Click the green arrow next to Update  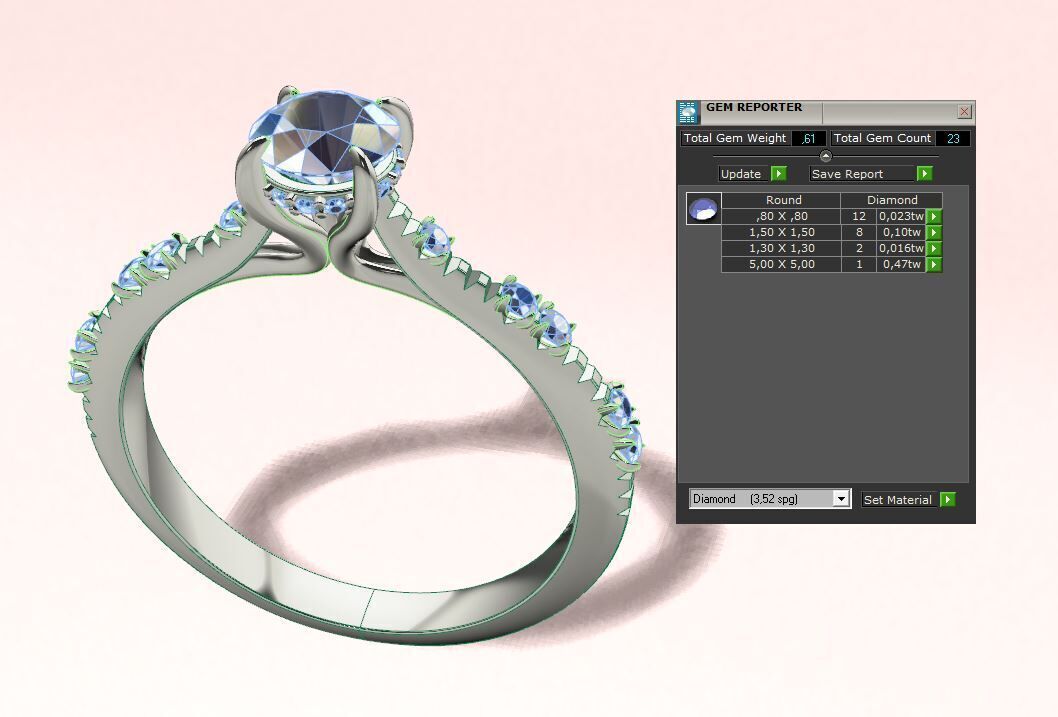[x=779, y=174]
